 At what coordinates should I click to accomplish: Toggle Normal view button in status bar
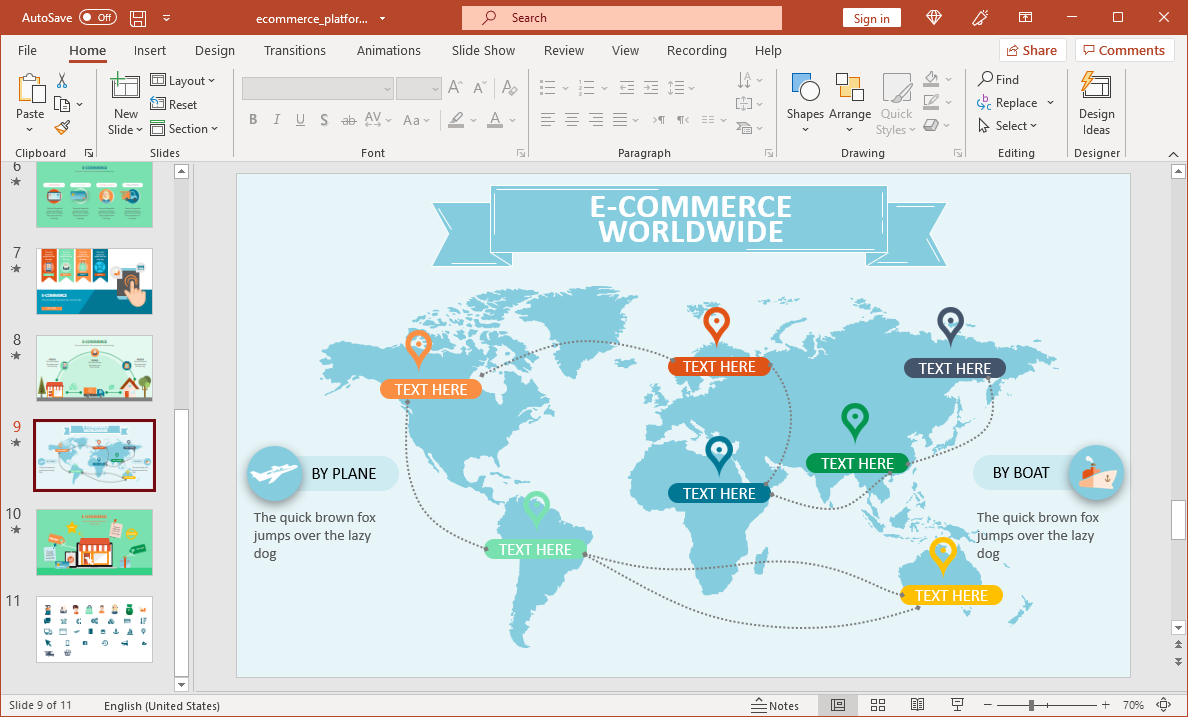coord(838,705)
